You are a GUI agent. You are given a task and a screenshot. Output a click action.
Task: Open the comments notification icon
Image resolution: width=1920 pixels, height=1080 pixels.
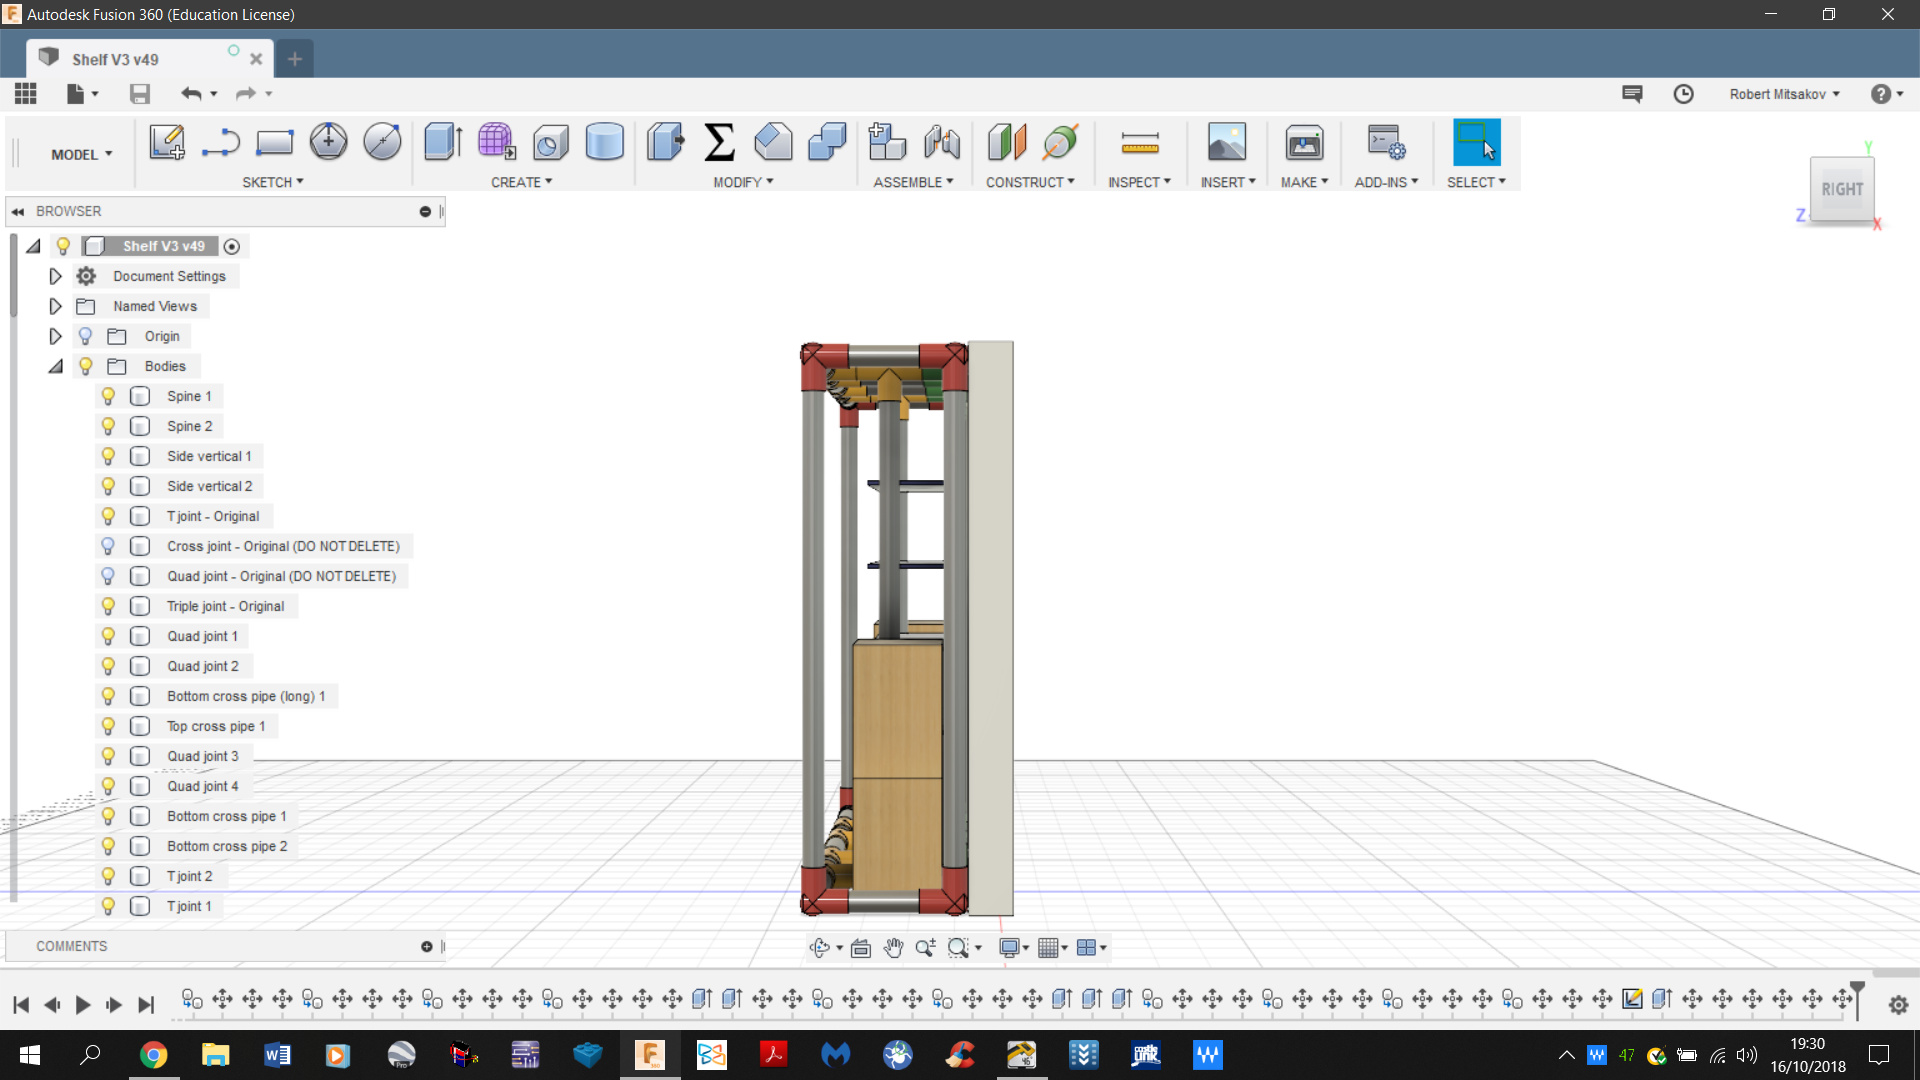[1632, 94]
